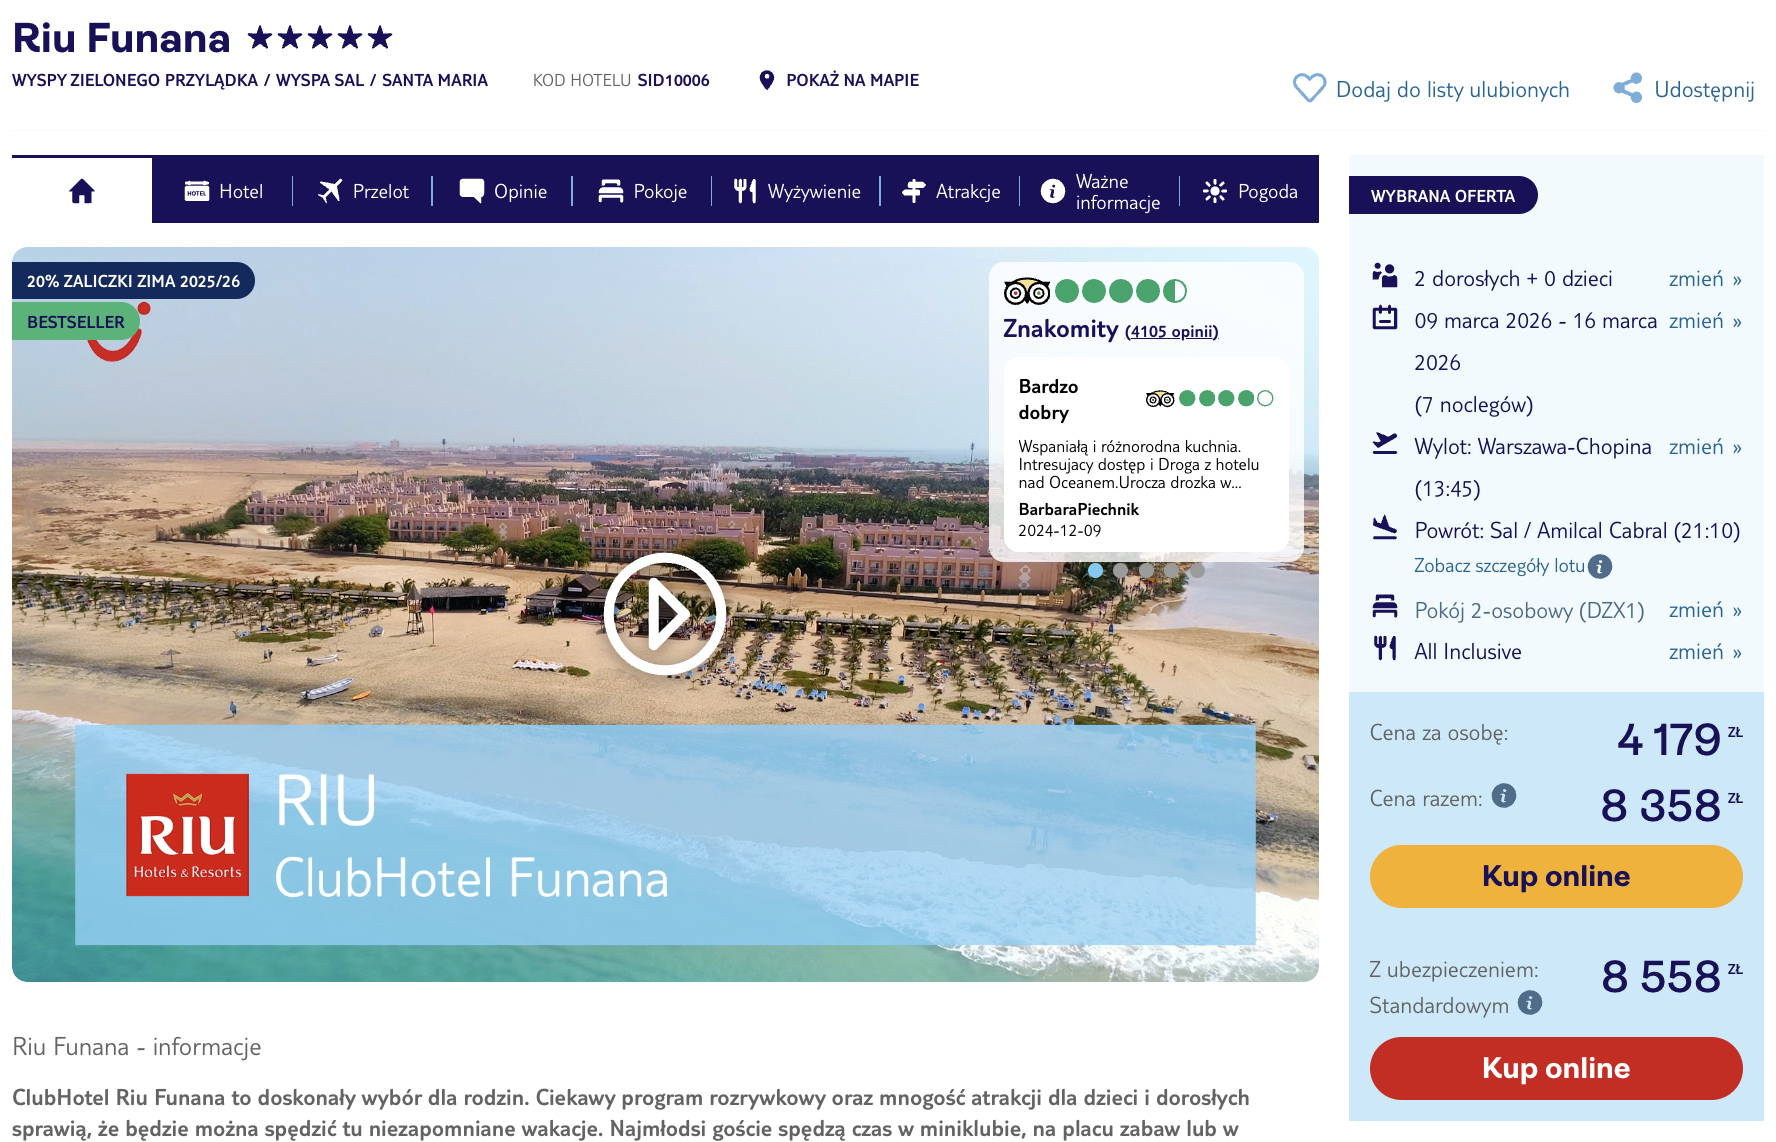Image resolution: width=1776 pixels, height=1142 pixels.
Task: Select second review carousel dot
Action: pyautogui.click(x=1121, y=570)
